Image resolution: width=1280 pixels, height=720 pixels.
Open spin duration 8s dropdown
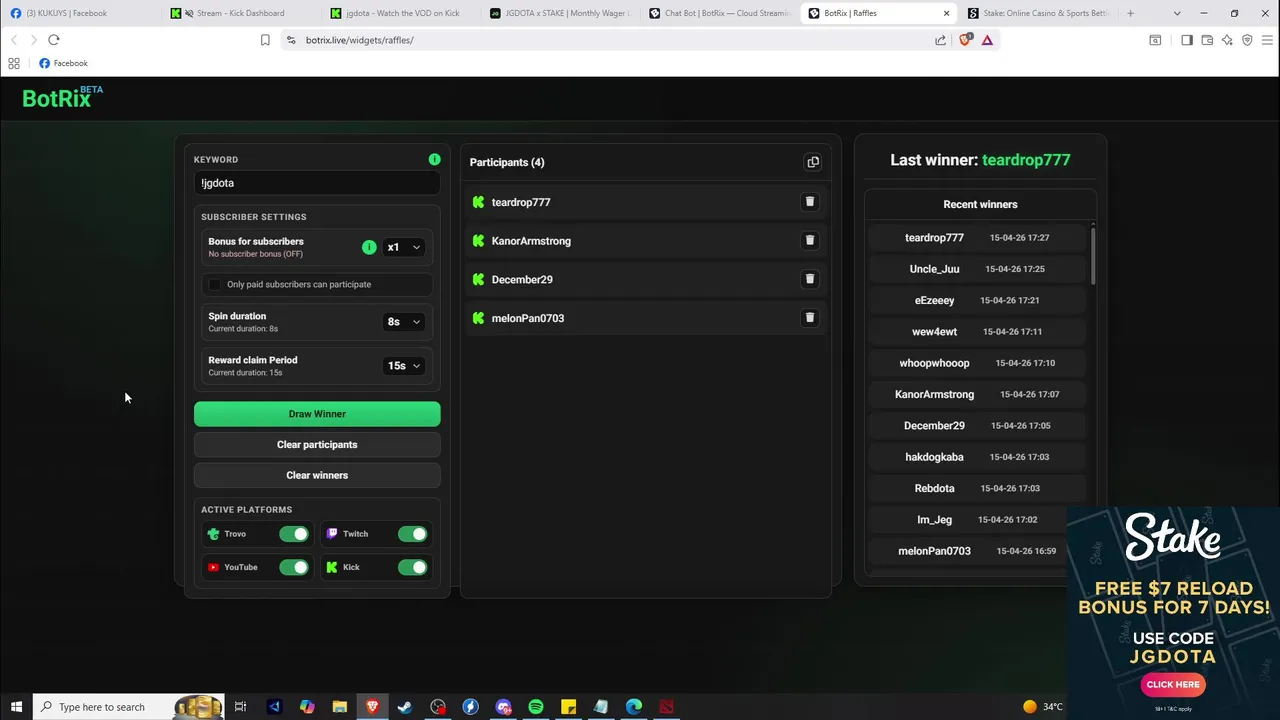(x=404, y=321)
